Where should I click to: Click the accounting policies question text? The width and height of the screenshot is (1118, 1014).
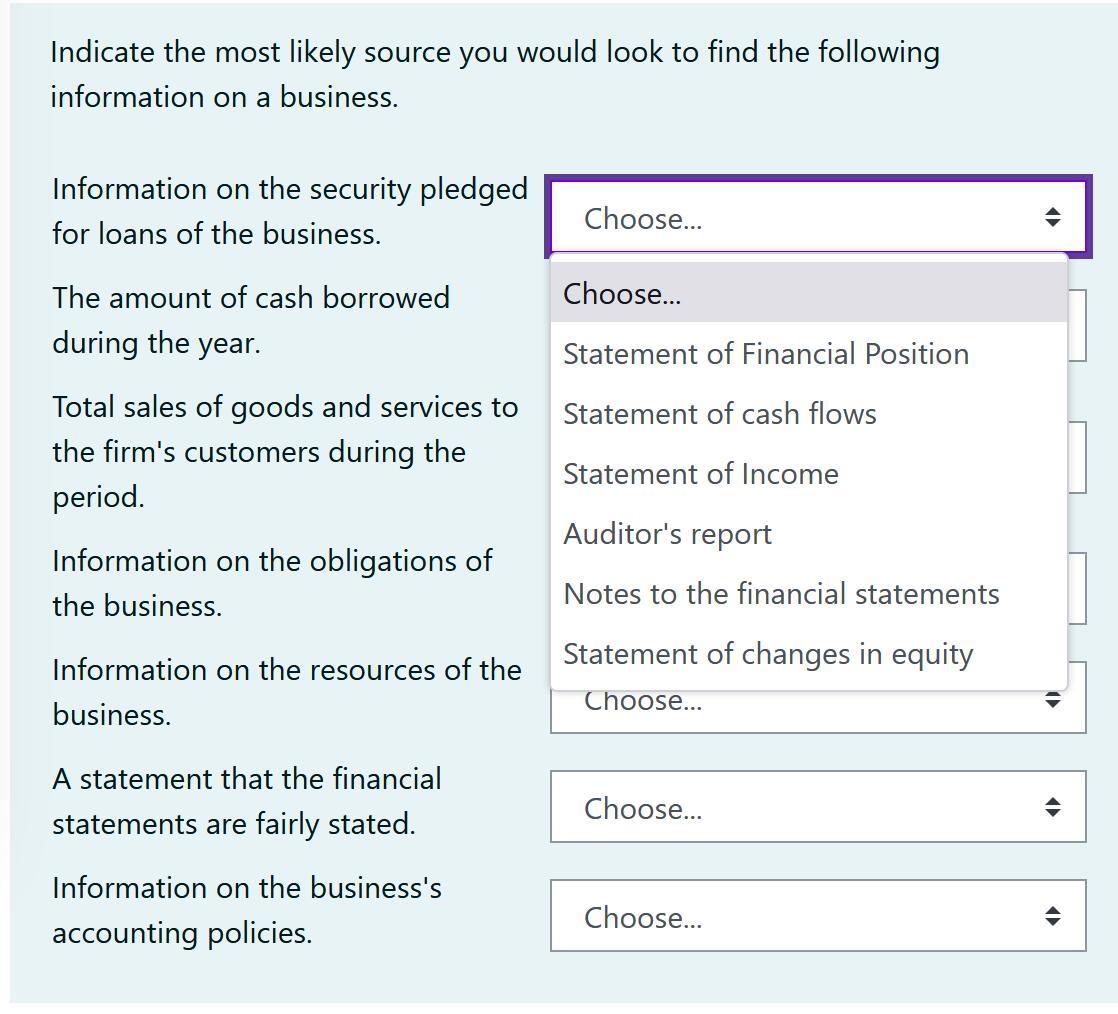(244, 910)
